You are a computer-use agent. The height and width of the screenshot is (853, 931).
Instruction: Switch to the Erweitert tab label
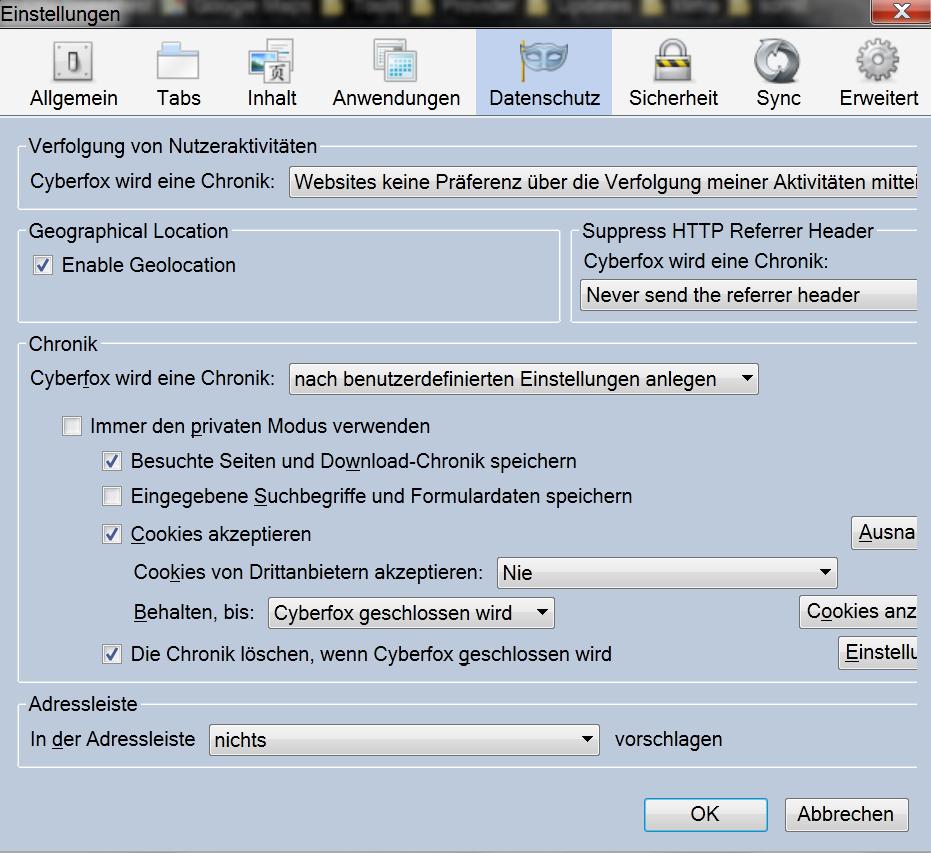(x=878, y=98)
